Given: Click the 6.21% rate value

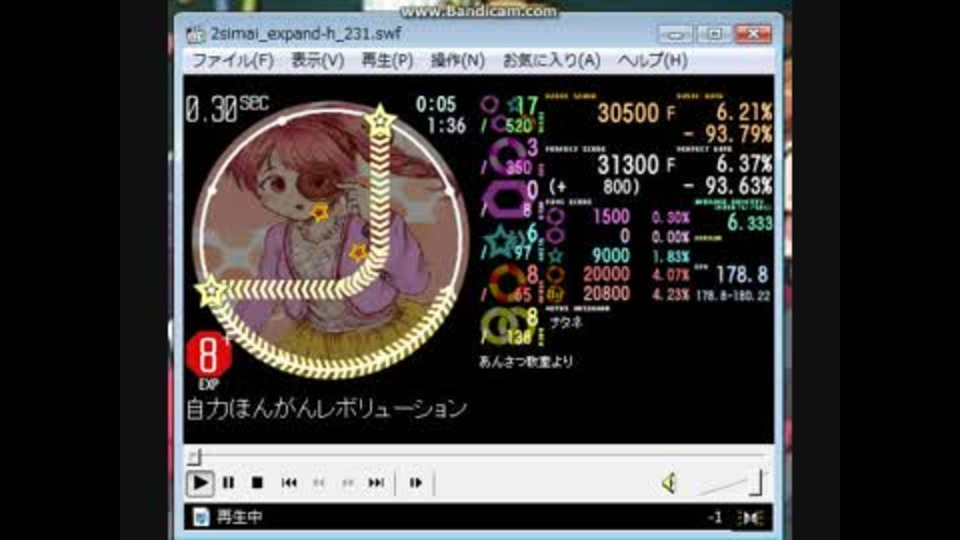Looking at the screenshot, I should (744, 112).
